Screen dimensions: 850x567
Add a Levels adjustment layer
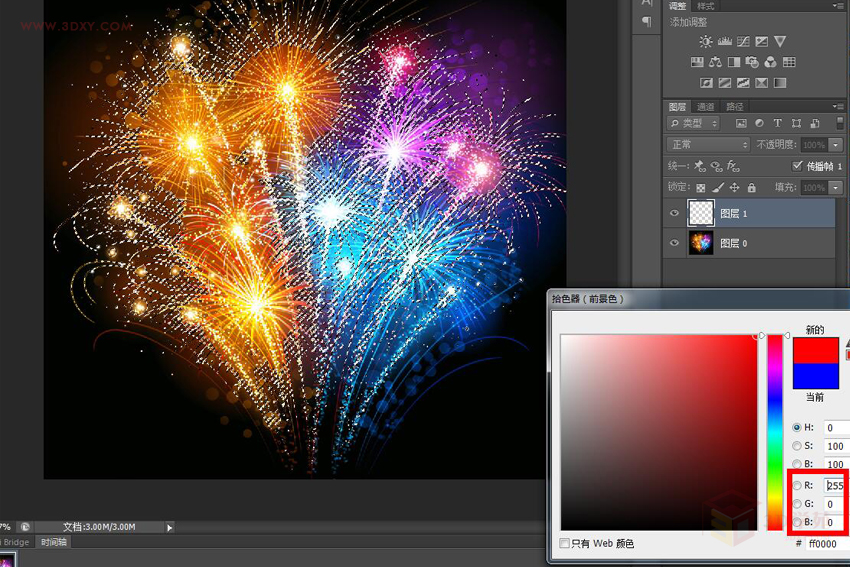pos(724,42)
